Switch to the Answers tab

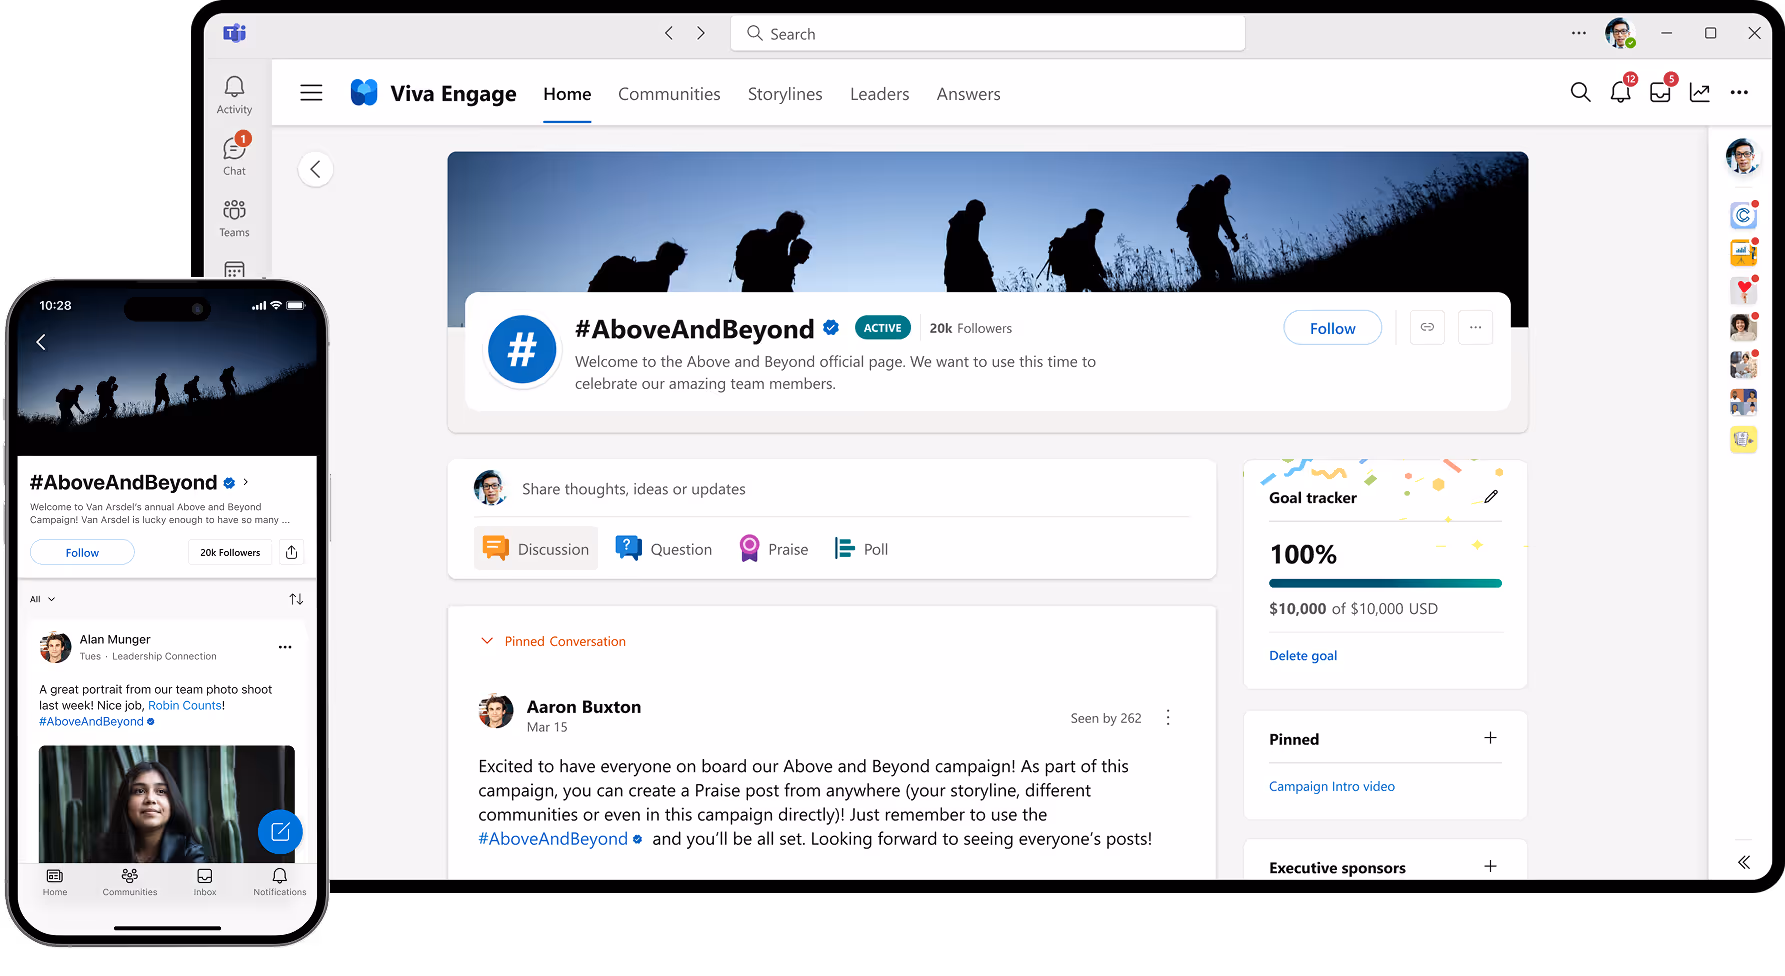pyautogui.click(x=968, y=94)
